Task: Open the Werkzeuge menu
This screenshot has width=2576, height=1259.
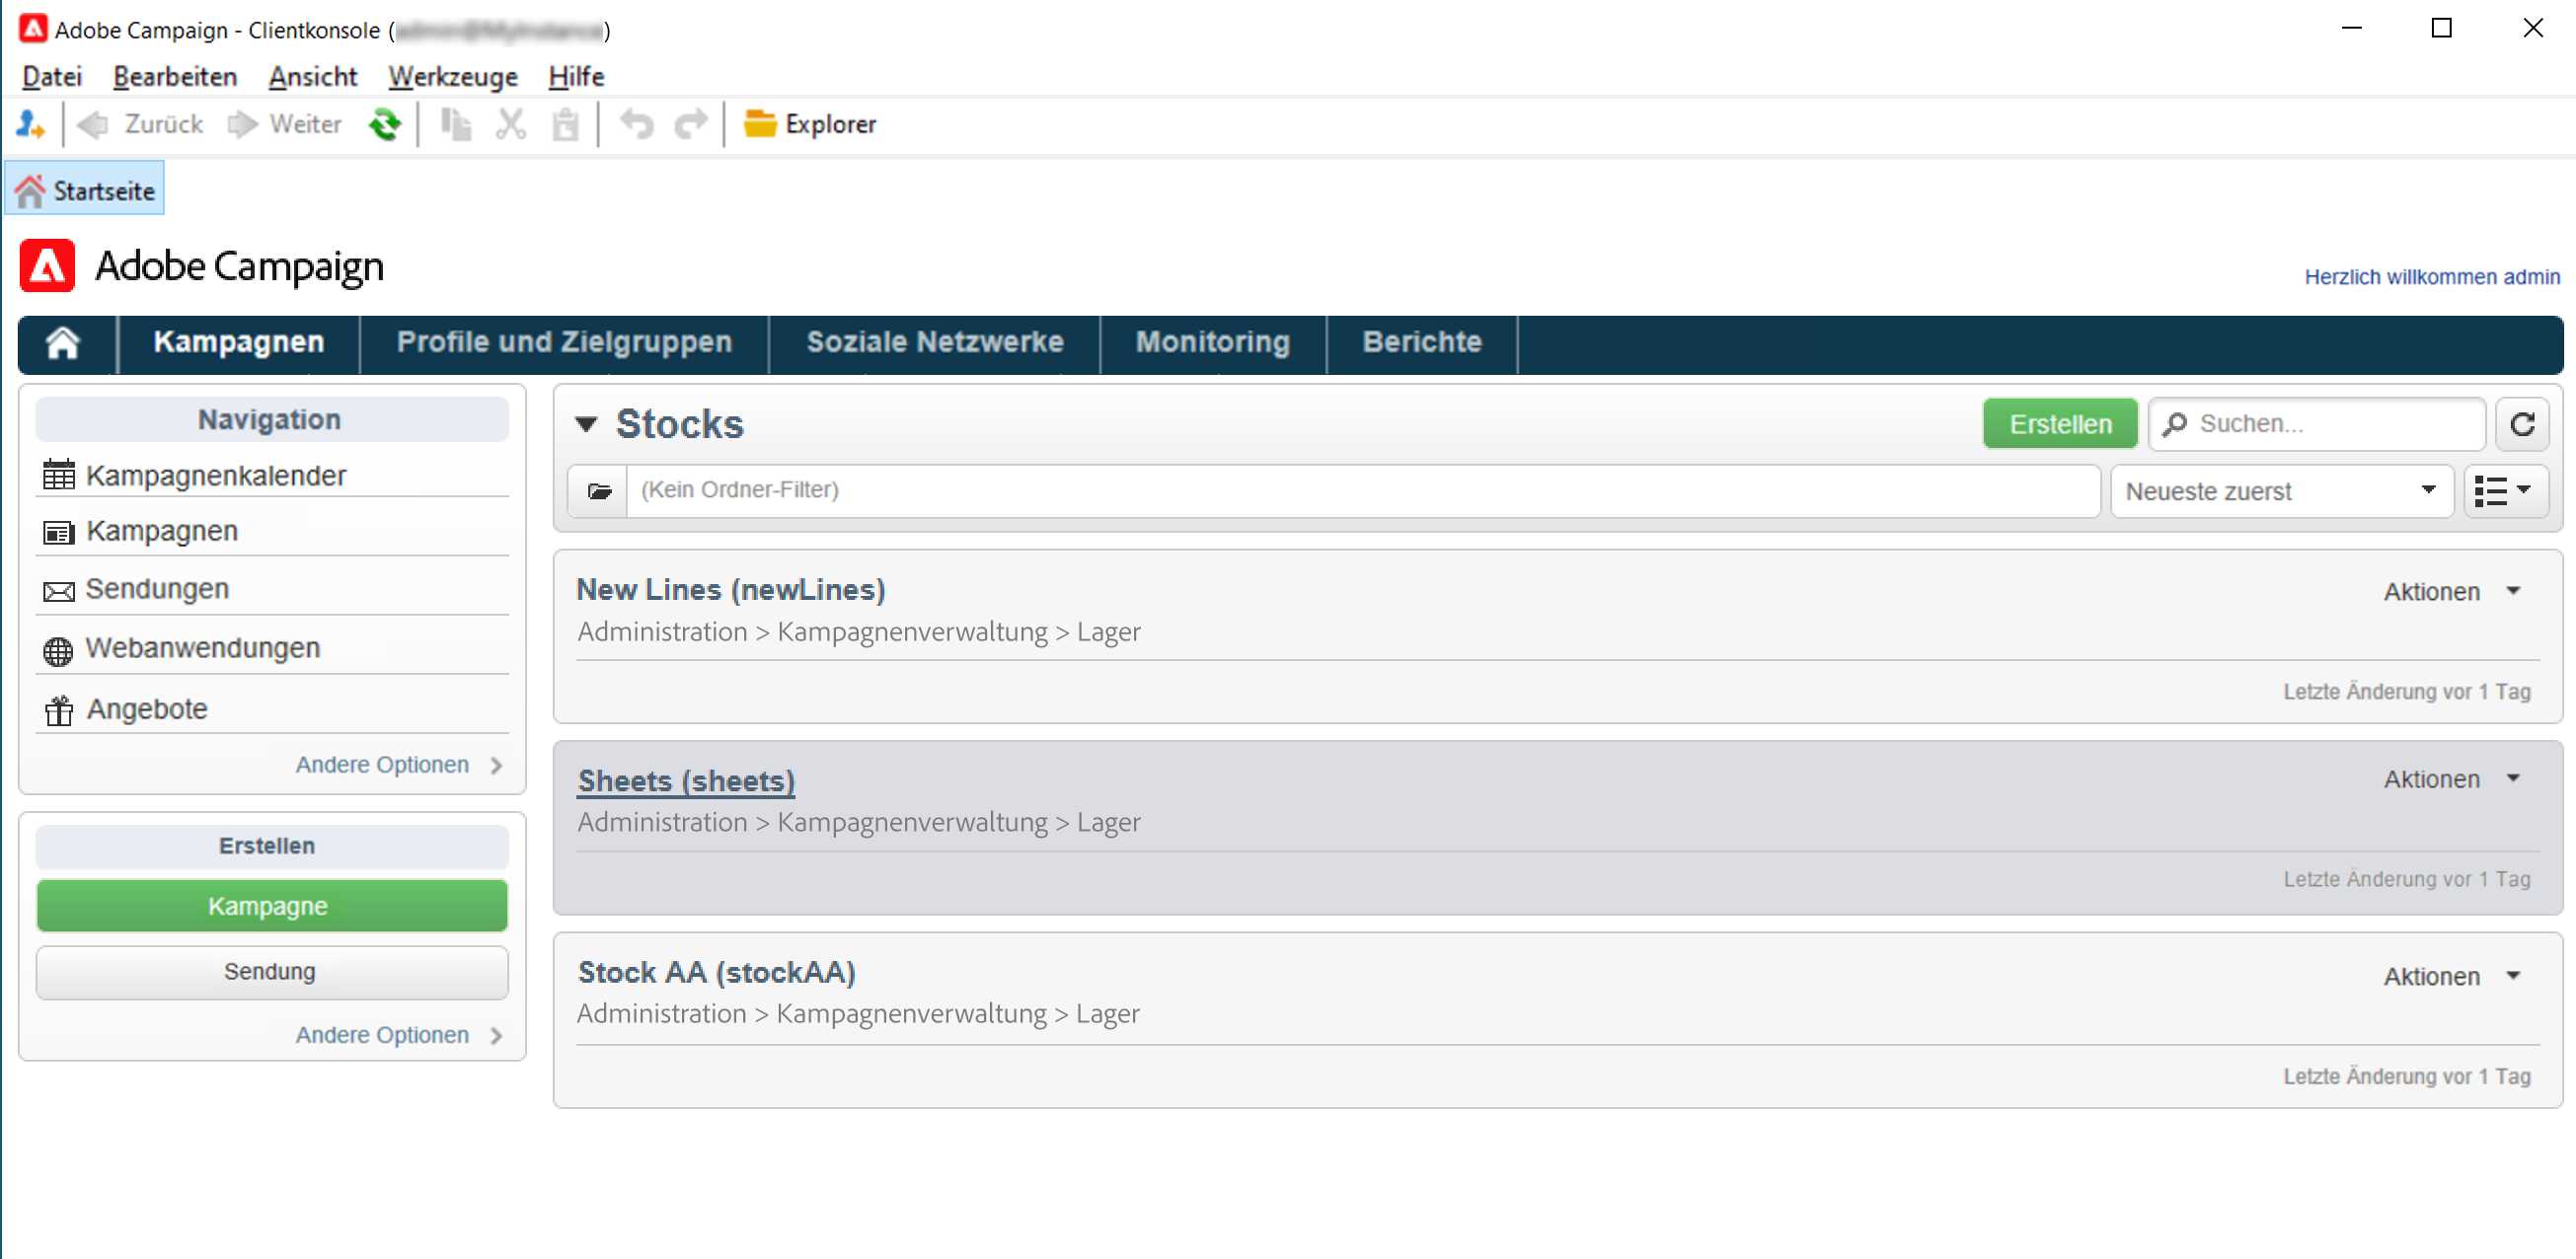Action: coord(452,77)
